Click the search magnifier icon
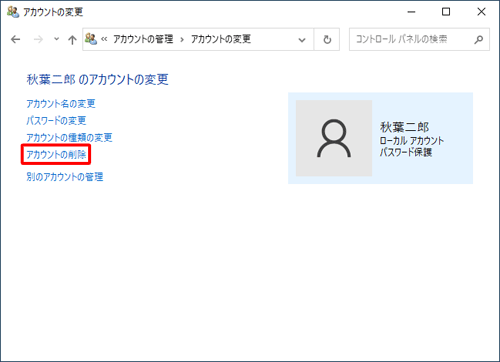 pyautogui.click(x=479, y=39)
